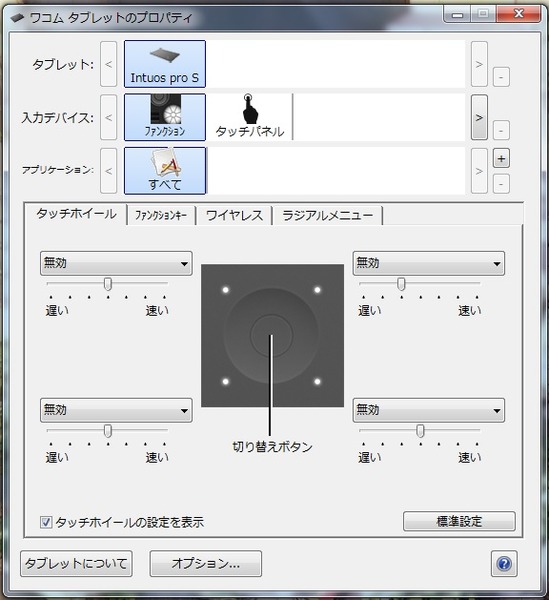Remove tablet with minus button in タブレット row
549x600 pixels.
tap(501, 77)
